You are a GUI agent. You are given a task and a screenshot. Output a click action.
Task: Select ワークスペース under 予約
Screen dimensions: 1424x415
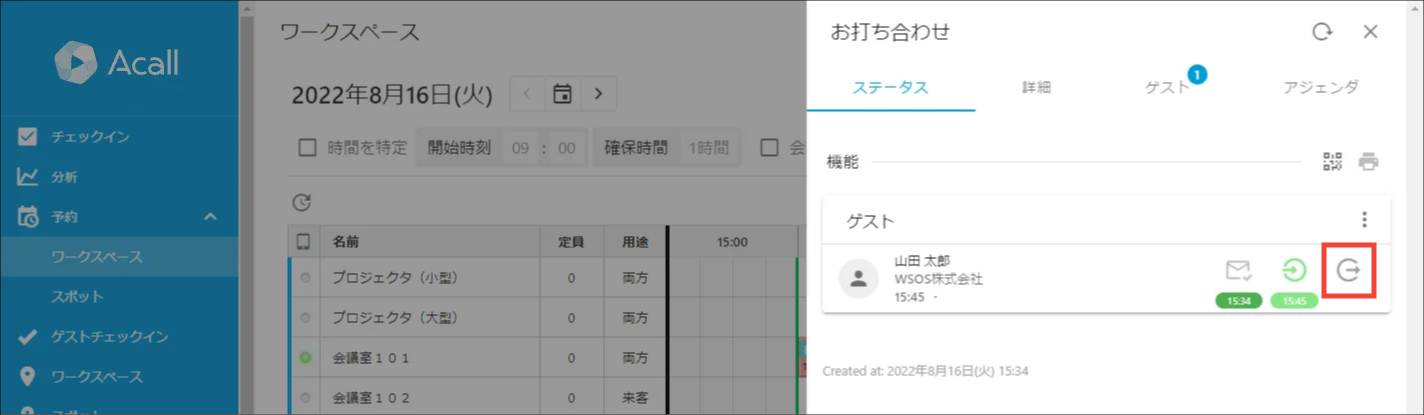point(119,257)
